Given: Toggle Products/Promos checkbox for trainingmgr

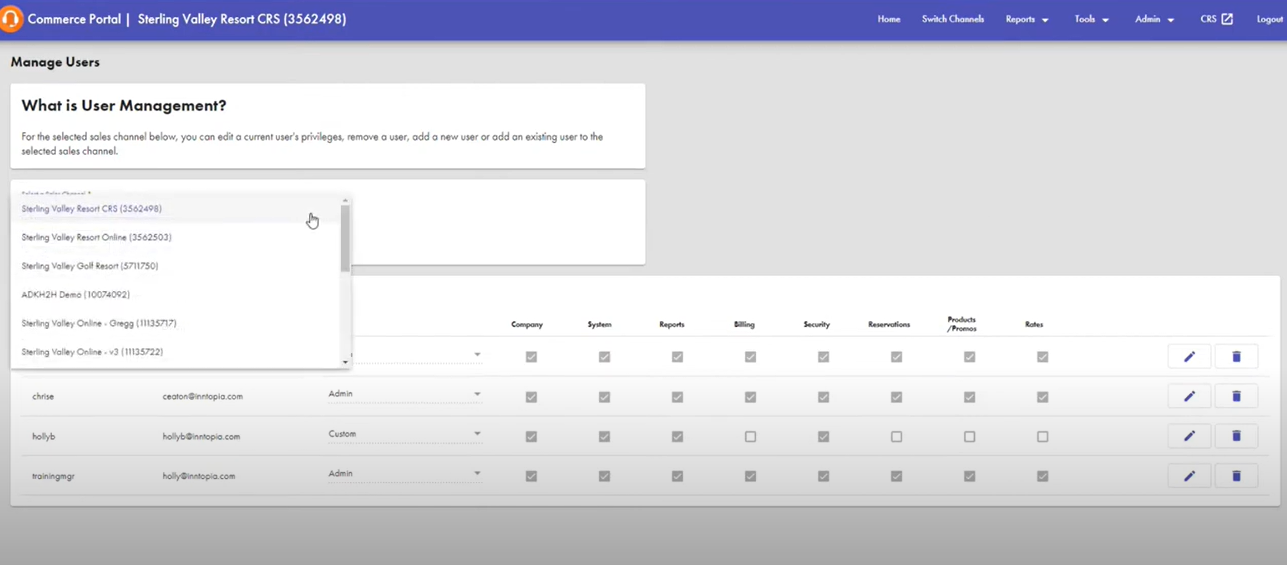Looking at the screenshot, I should 969,477.
